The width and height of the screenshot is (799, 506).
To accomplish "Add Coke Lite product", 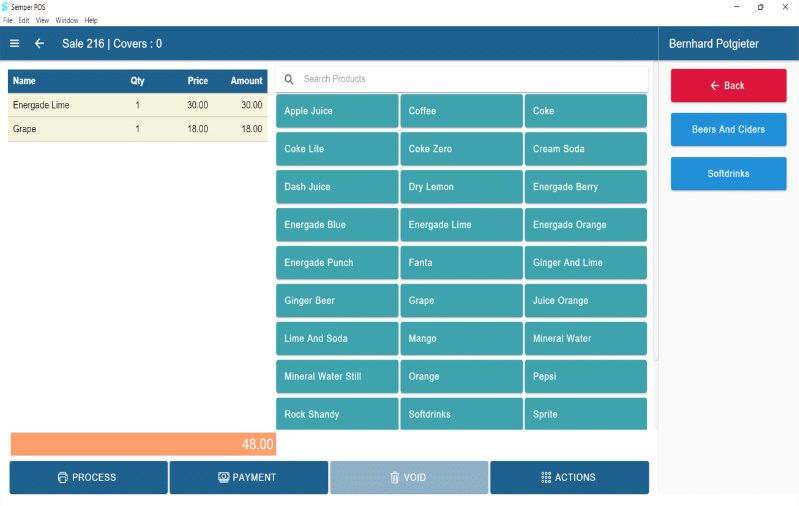I will [x=337, y=149].
